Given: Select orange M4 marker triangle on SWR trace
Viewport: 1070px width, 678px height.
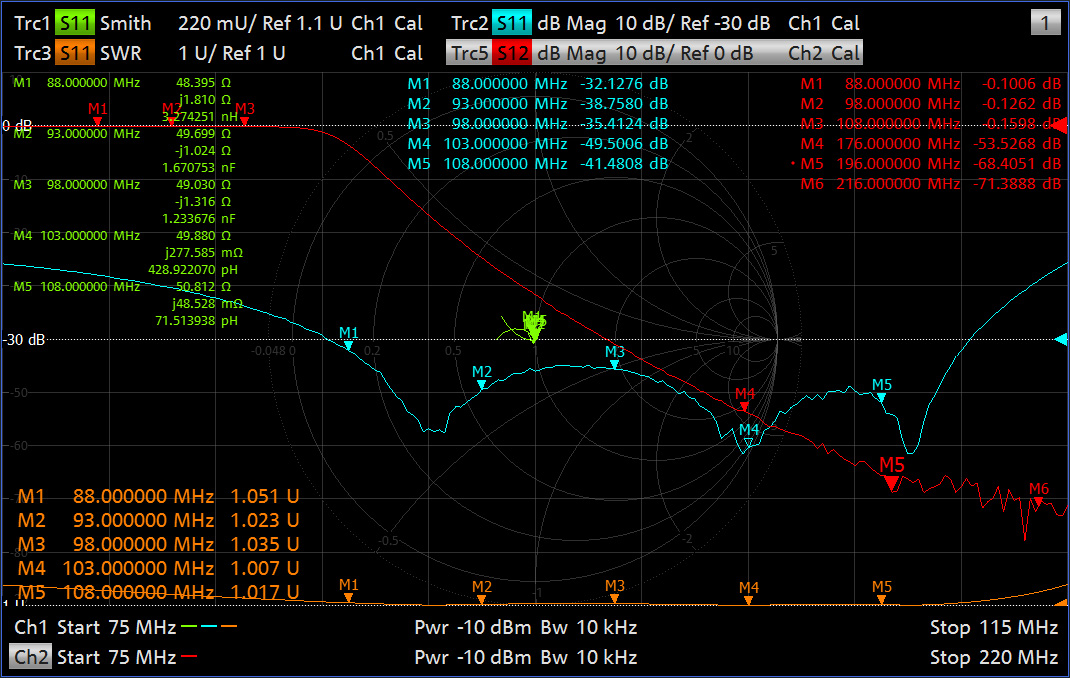Looking at the screenshot, I should coord(749,600).
